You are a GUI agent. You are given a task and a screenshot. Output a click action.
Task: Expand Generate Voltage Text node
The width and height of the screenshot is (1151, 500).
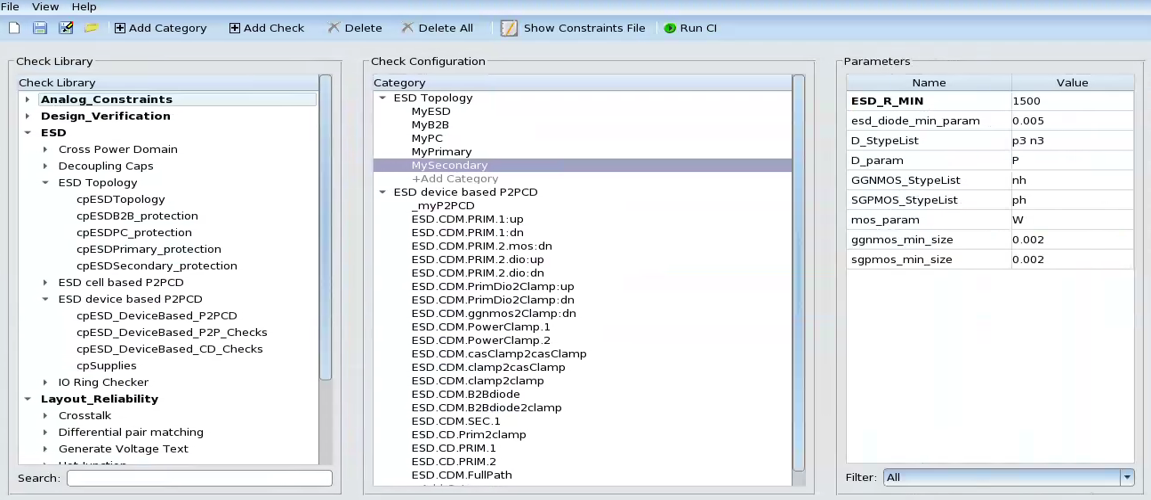pos(46,449)
